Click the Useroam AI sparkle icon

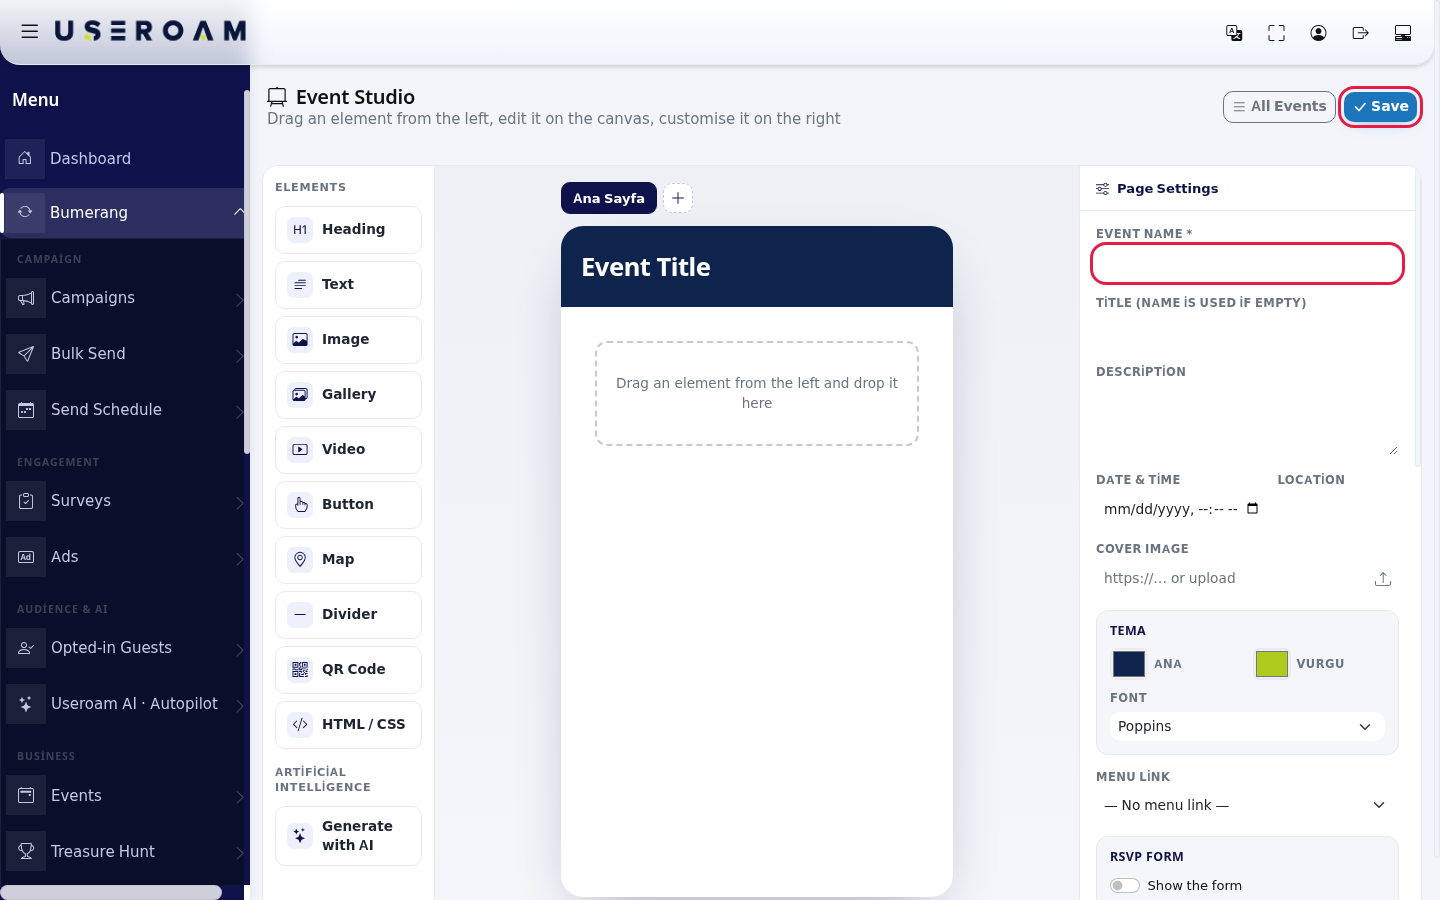click(26, 704)
